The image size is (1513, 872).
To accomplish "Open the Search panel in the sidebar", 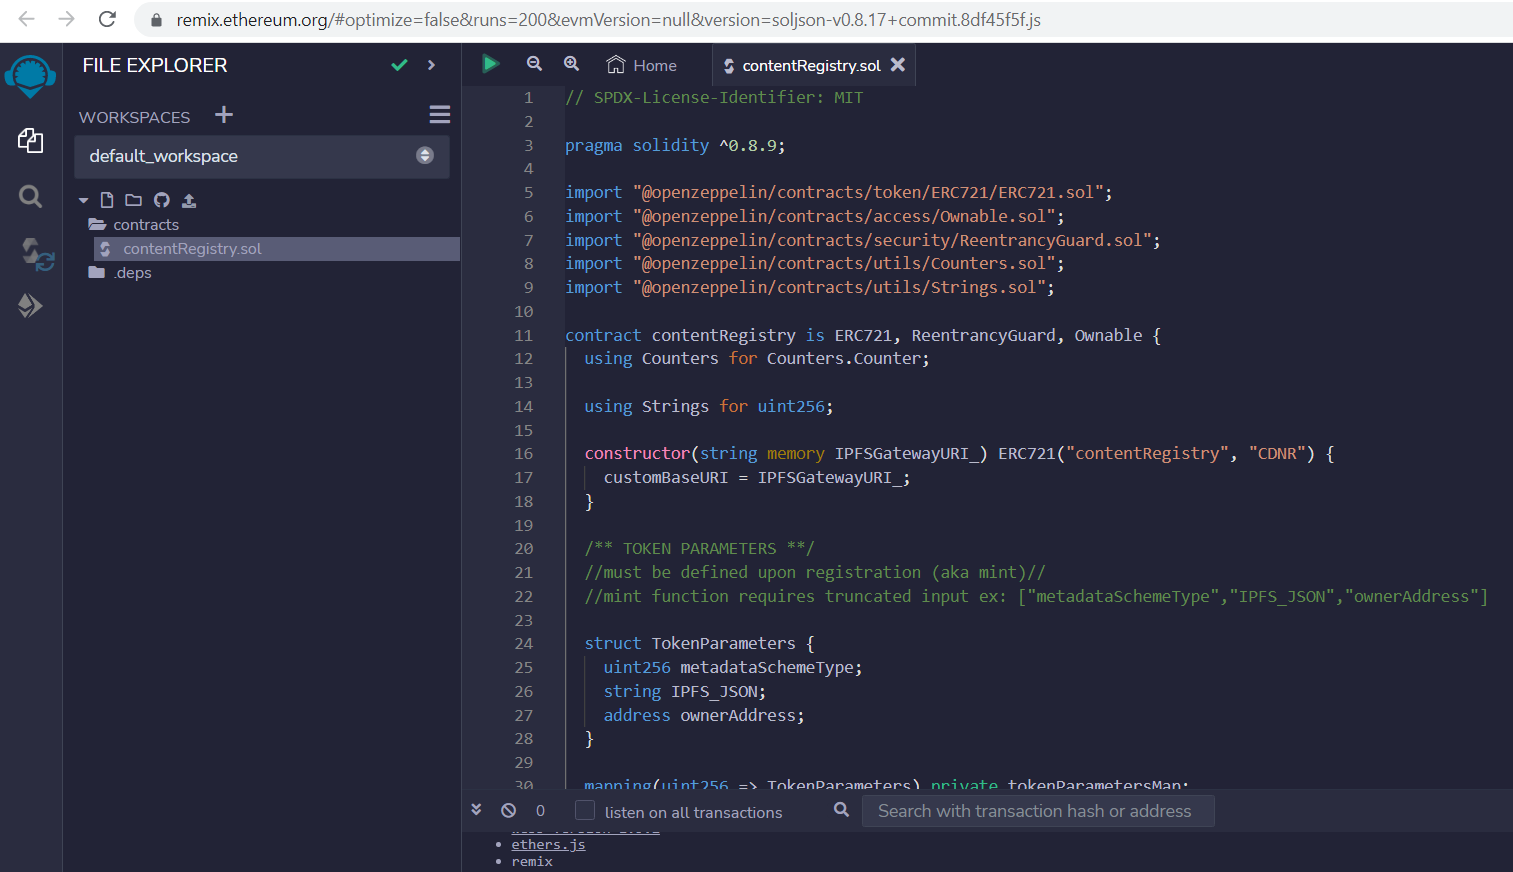I will [x=31, y=197].
